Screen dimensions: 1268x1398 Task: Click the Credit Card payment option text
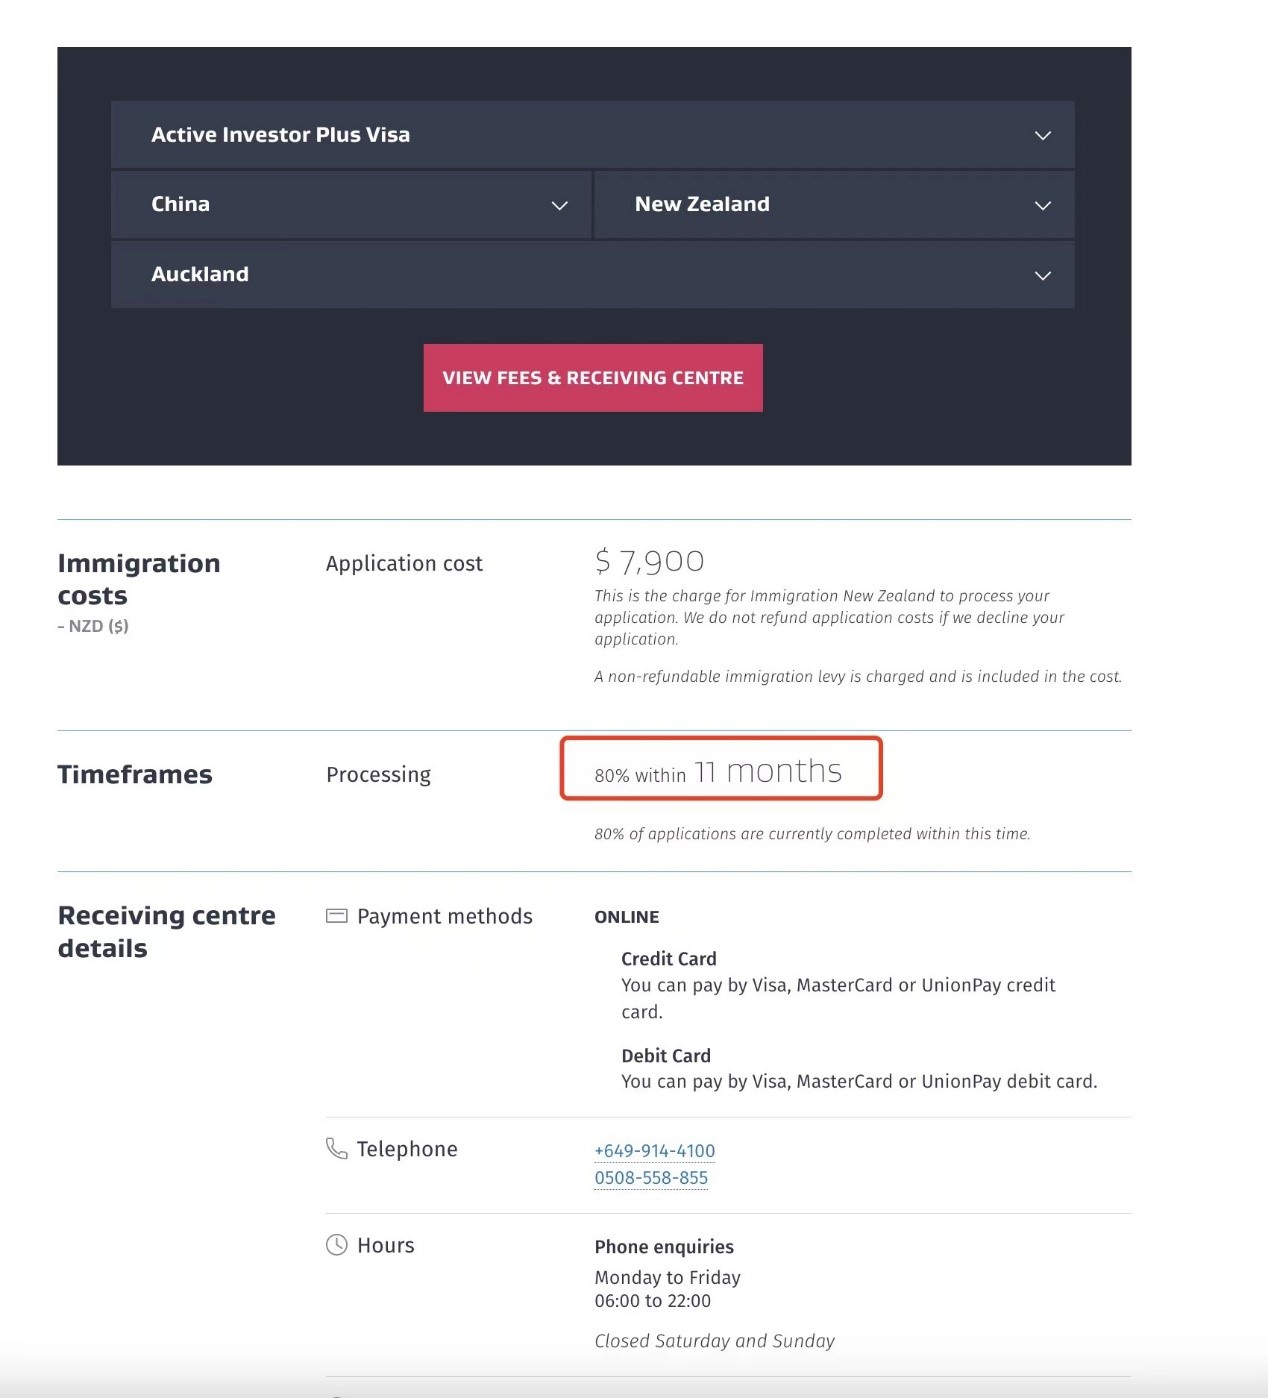(x=669, y=959)
